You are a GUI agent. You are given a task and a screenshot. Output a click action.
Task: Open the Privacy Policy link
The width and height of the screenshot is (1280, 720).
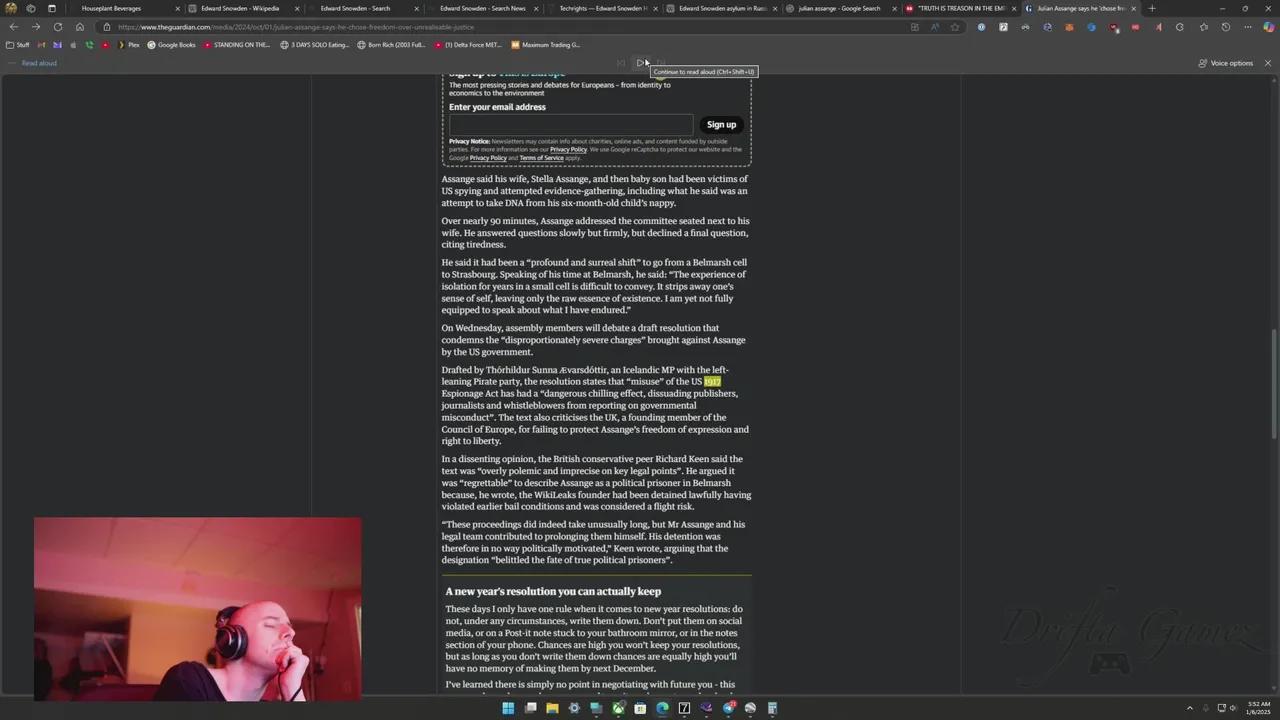[x=569, y=149]
